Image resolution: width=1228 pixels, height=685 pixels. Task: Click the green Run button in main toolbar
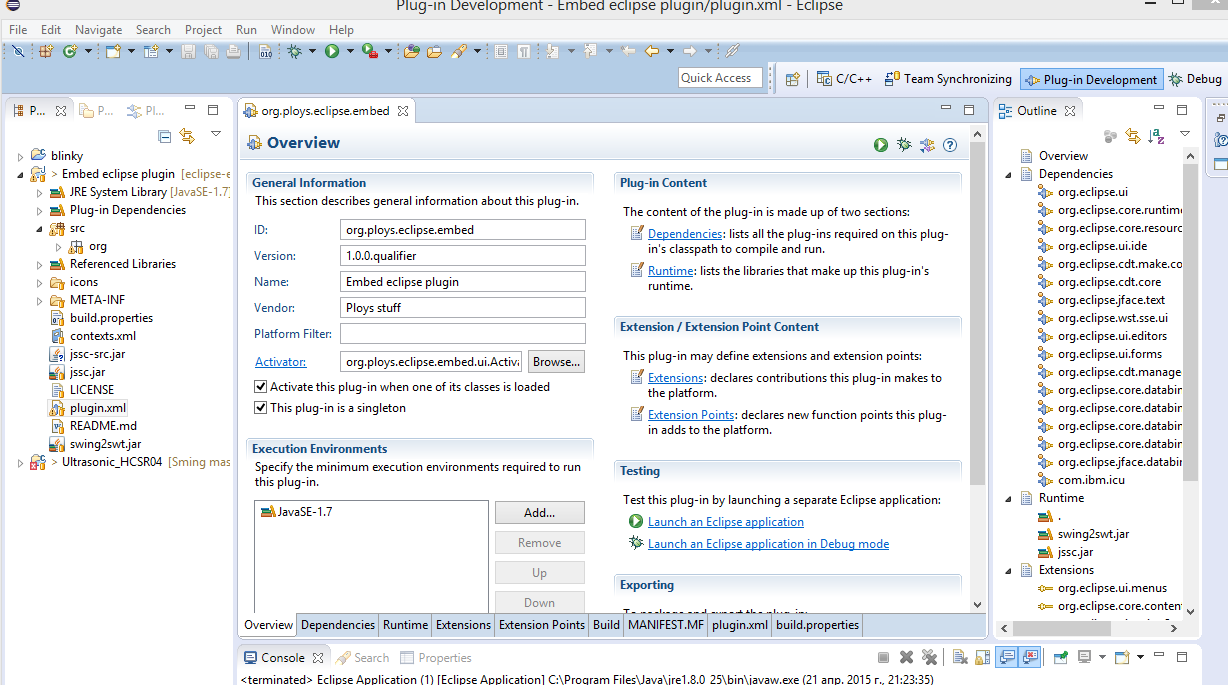click(x=332, y=51)
